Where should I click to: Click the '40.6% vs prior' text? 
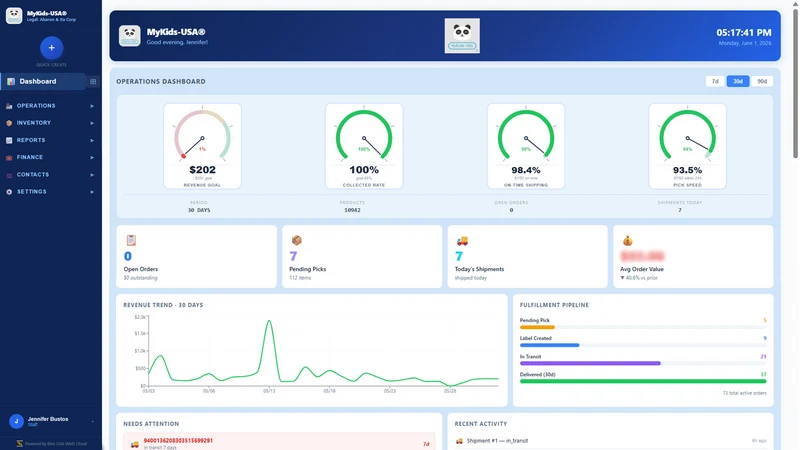coord(637,278)
